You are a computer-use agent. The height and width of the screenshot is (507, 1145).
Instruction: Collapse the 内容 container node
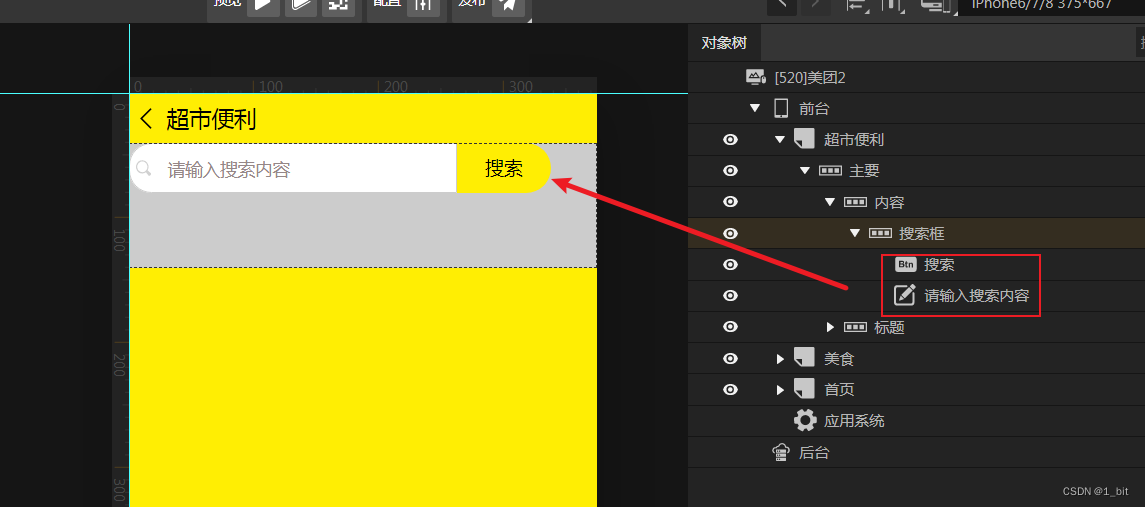click(830, 202)
